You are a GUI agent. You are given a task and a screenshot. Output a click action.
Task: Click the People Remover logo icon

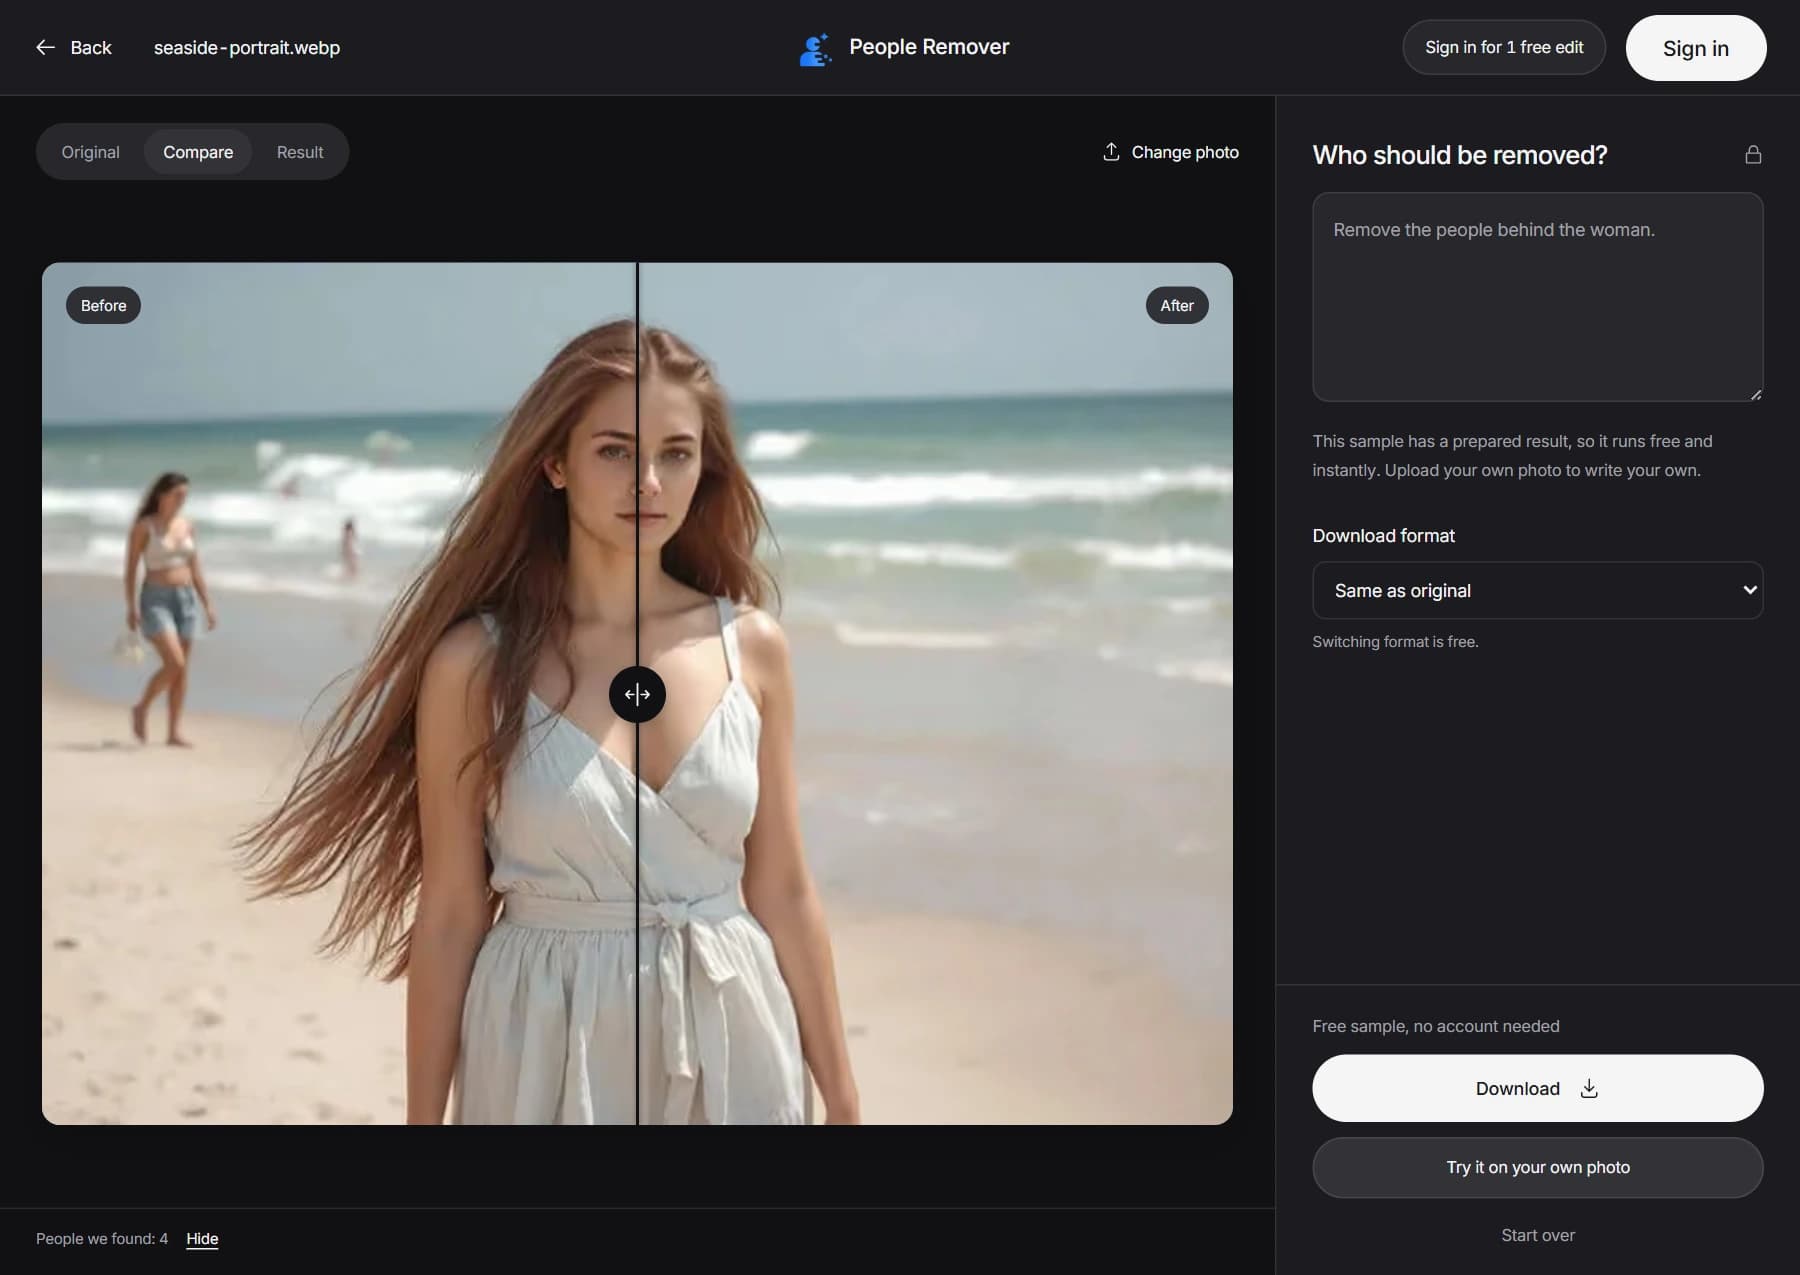click(x=816, y=48)
